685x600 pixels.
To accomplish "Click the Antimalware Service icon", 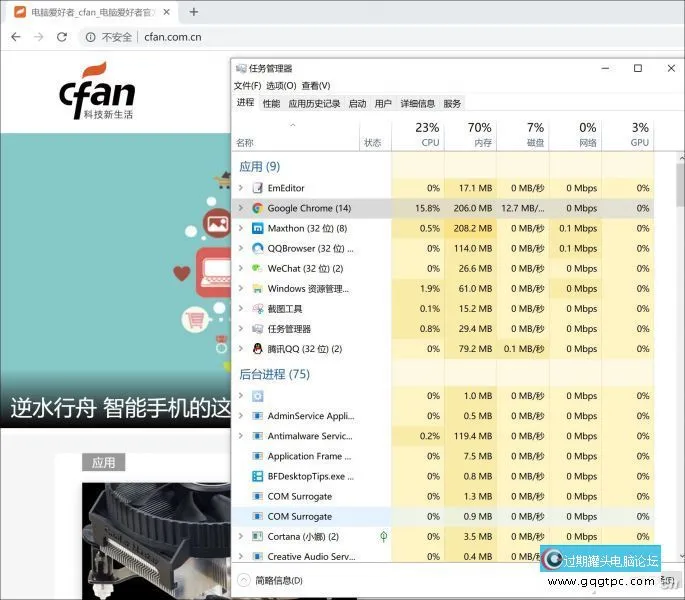I will (x=258, y=436).
